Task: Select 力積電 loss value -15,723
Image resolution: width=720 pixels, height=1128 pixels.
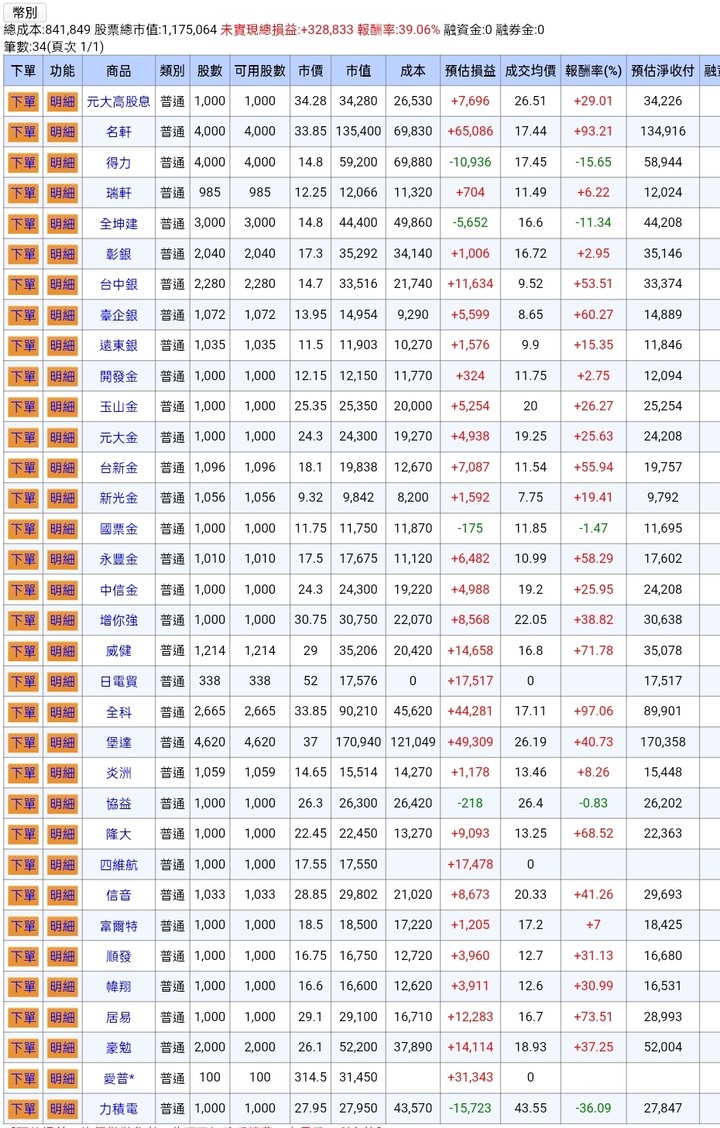Action: point(470,1109)
